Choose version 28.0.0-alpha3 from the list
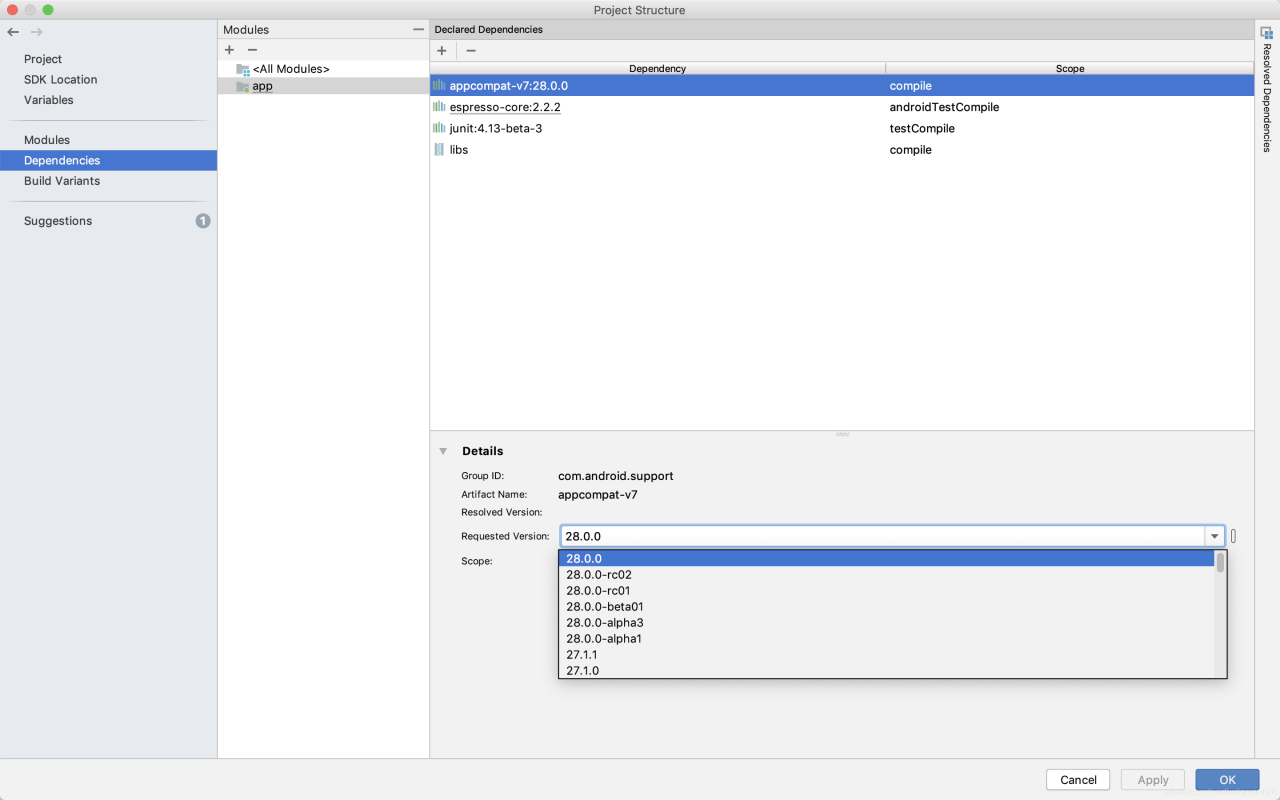This screenshot has width=1280, height=800. click(x=886, y=623)
